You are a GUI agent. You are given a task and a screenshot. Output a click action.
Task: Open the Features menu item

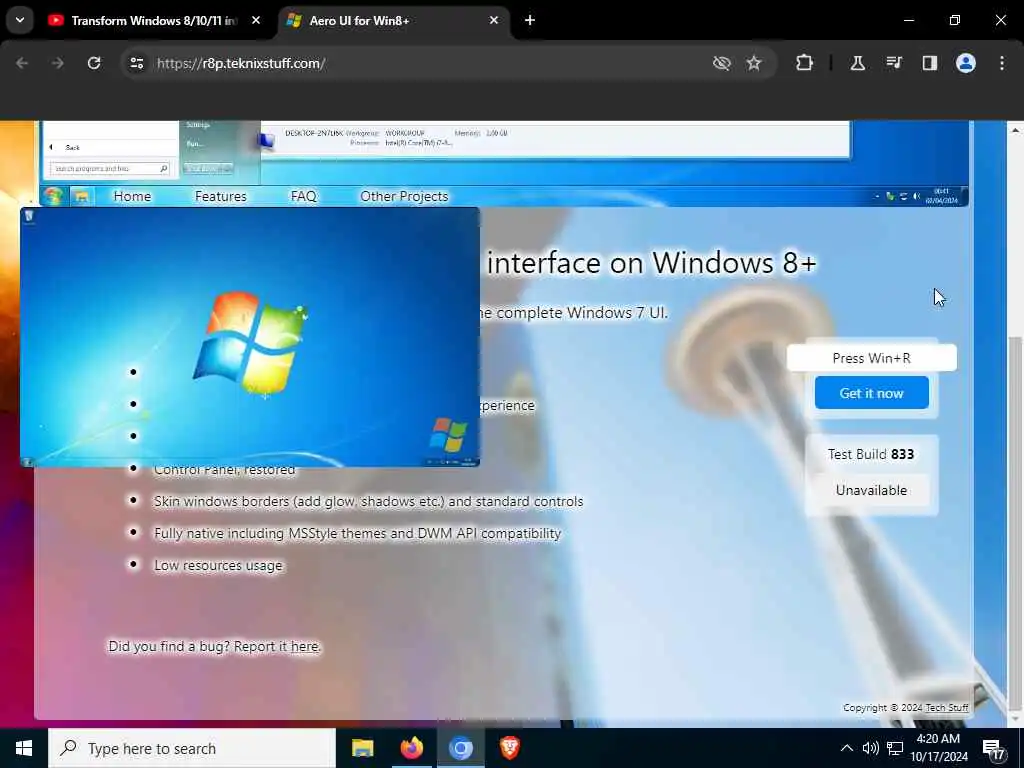coord(221,196)
